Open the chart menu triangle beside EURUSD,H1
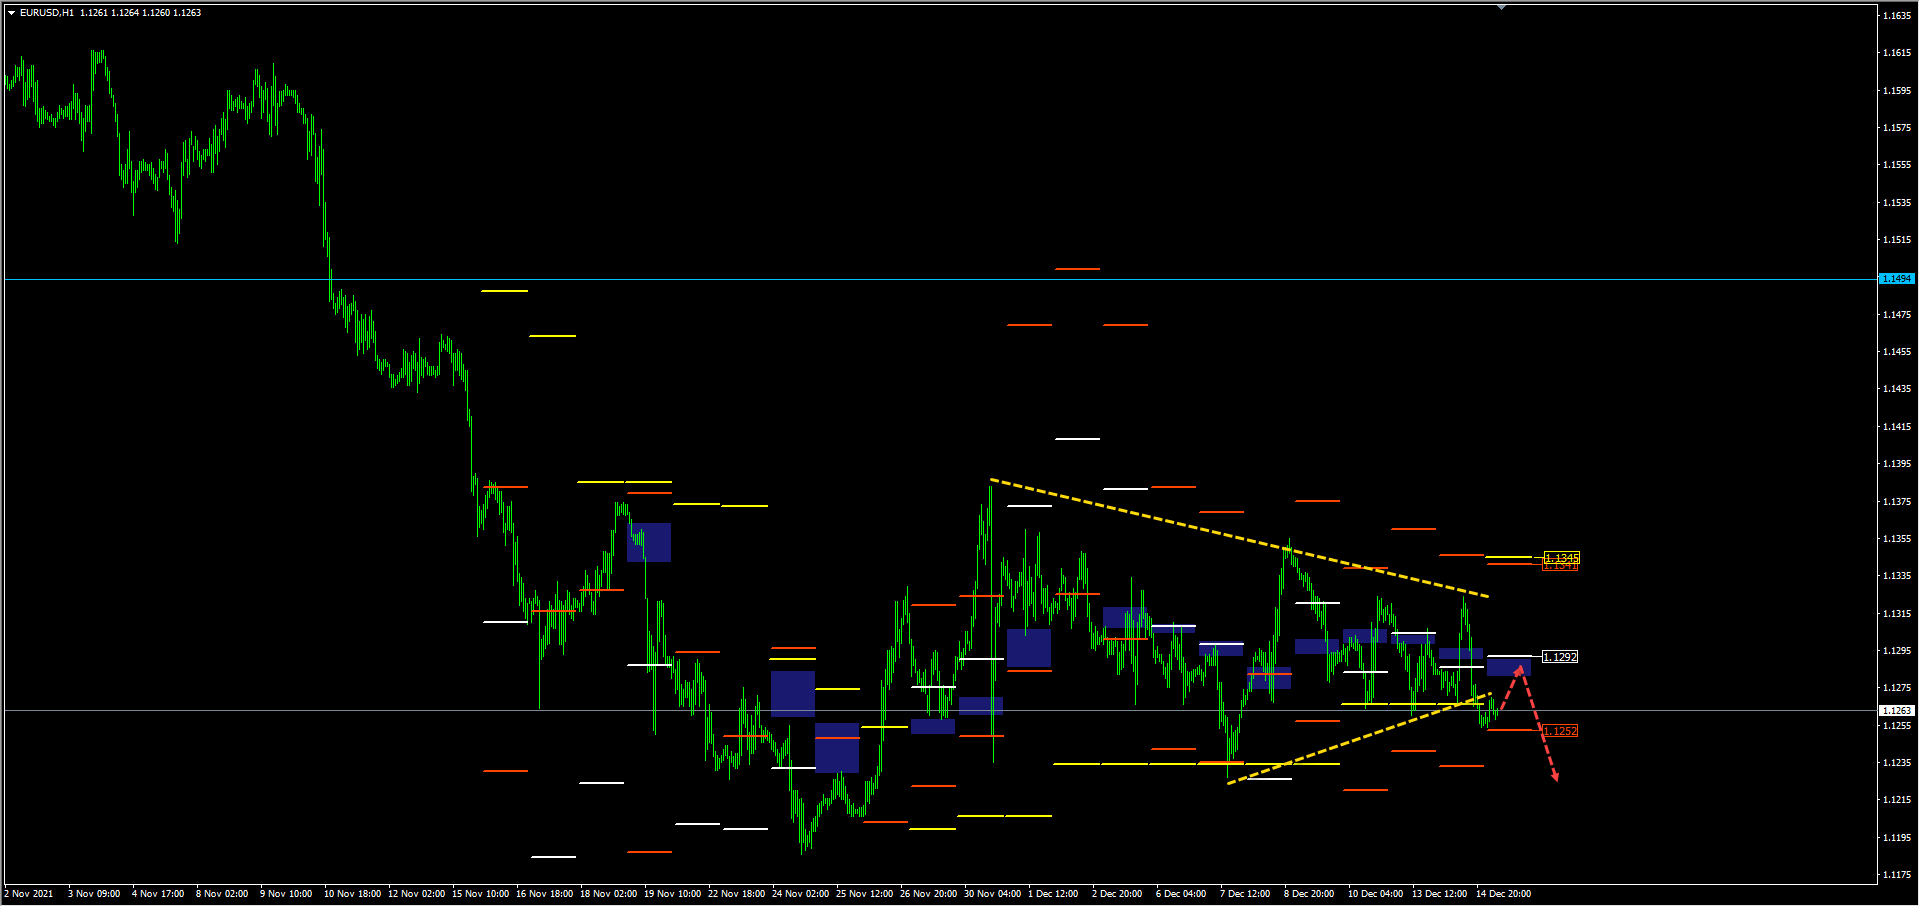The width and height of the screenshot is (1920, 907). (x=11, y=13)
